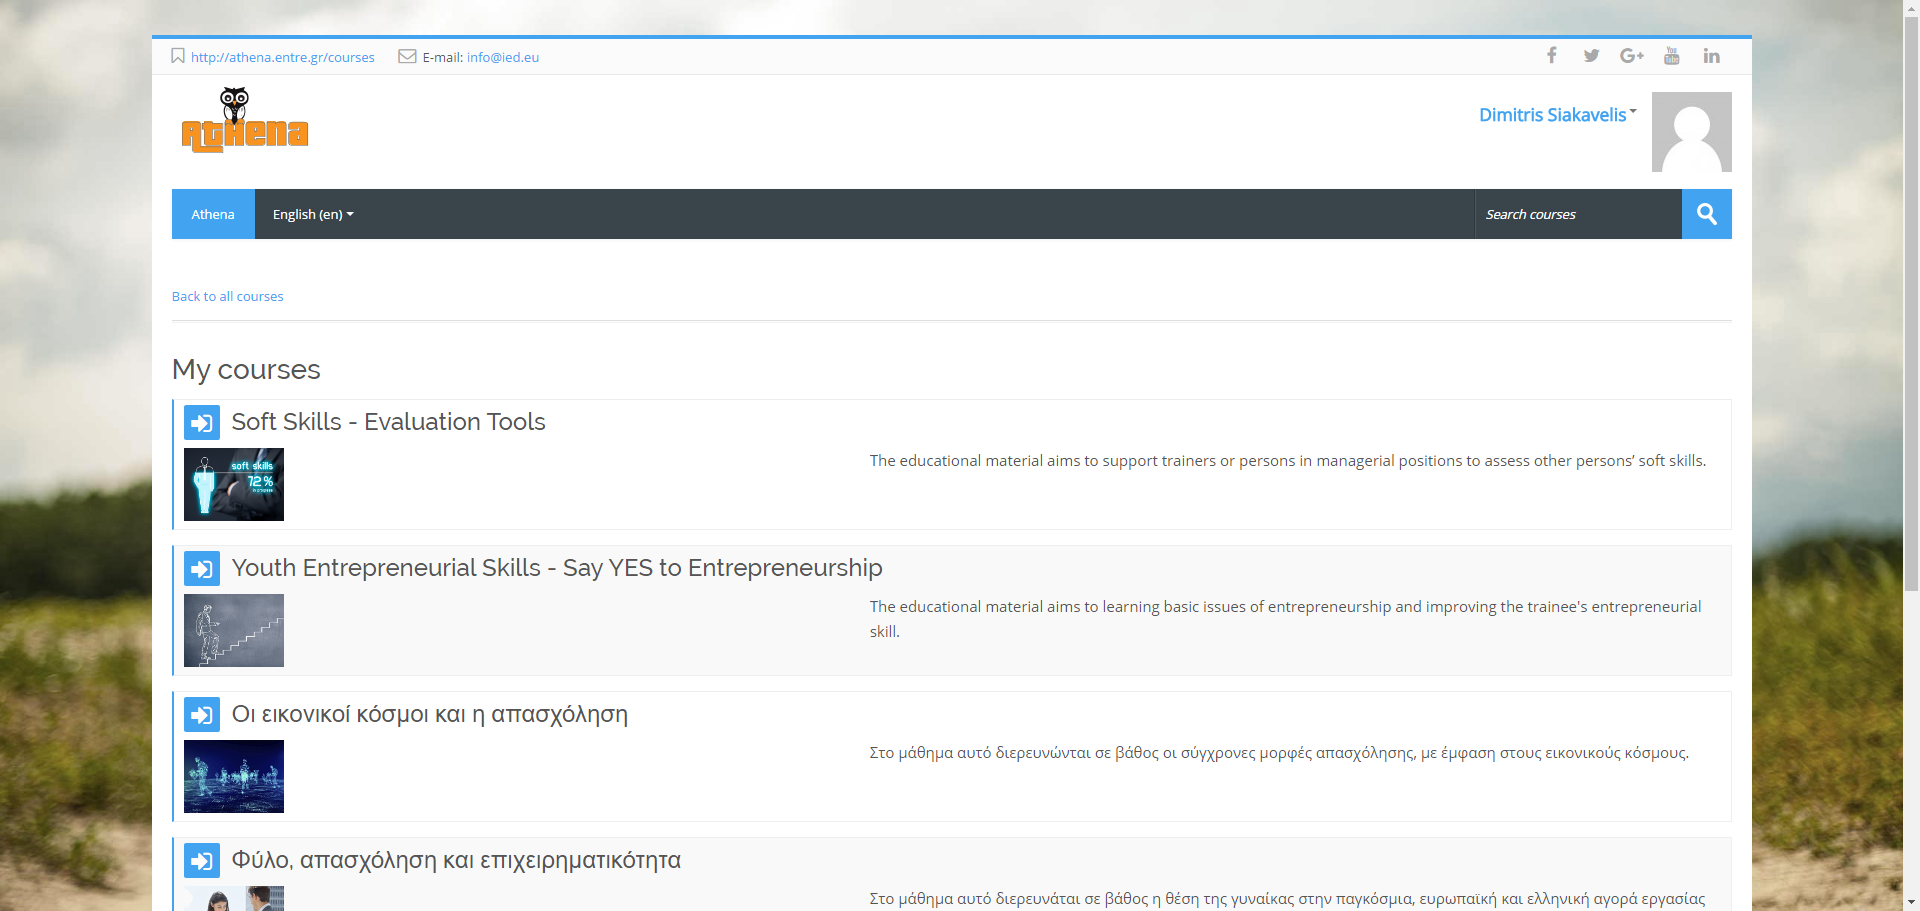Screen dimensions: 1920x911
Task: Click enter icon for Soft Skills course
Action: click(202, 423)
